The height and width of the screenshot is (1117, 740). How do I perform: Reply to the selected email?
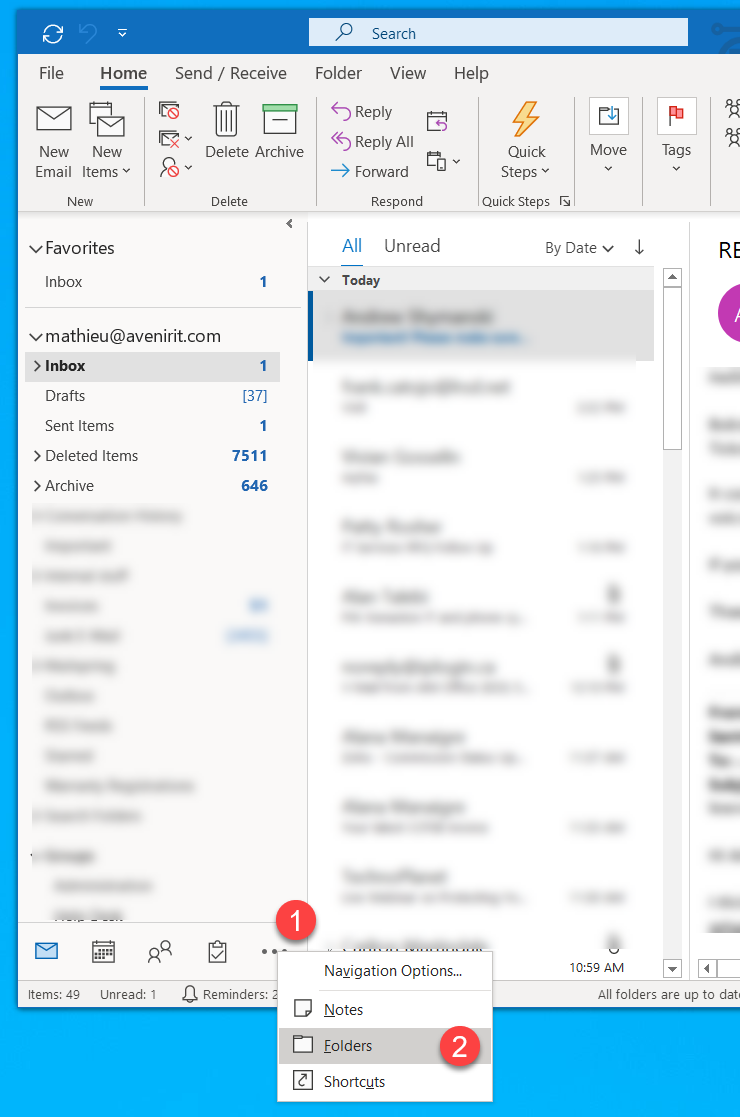362,112
